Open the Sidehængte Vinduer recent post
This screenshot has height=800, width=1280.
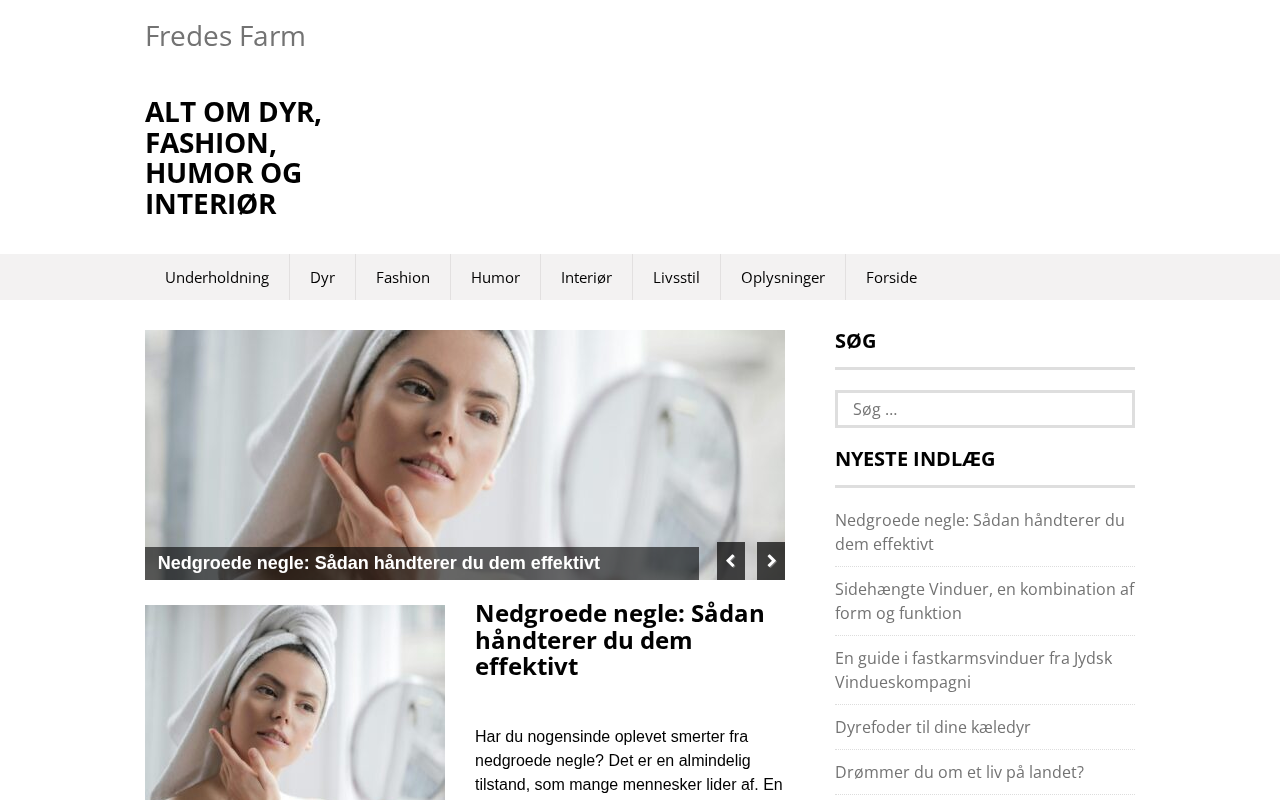tap(984, 601)
